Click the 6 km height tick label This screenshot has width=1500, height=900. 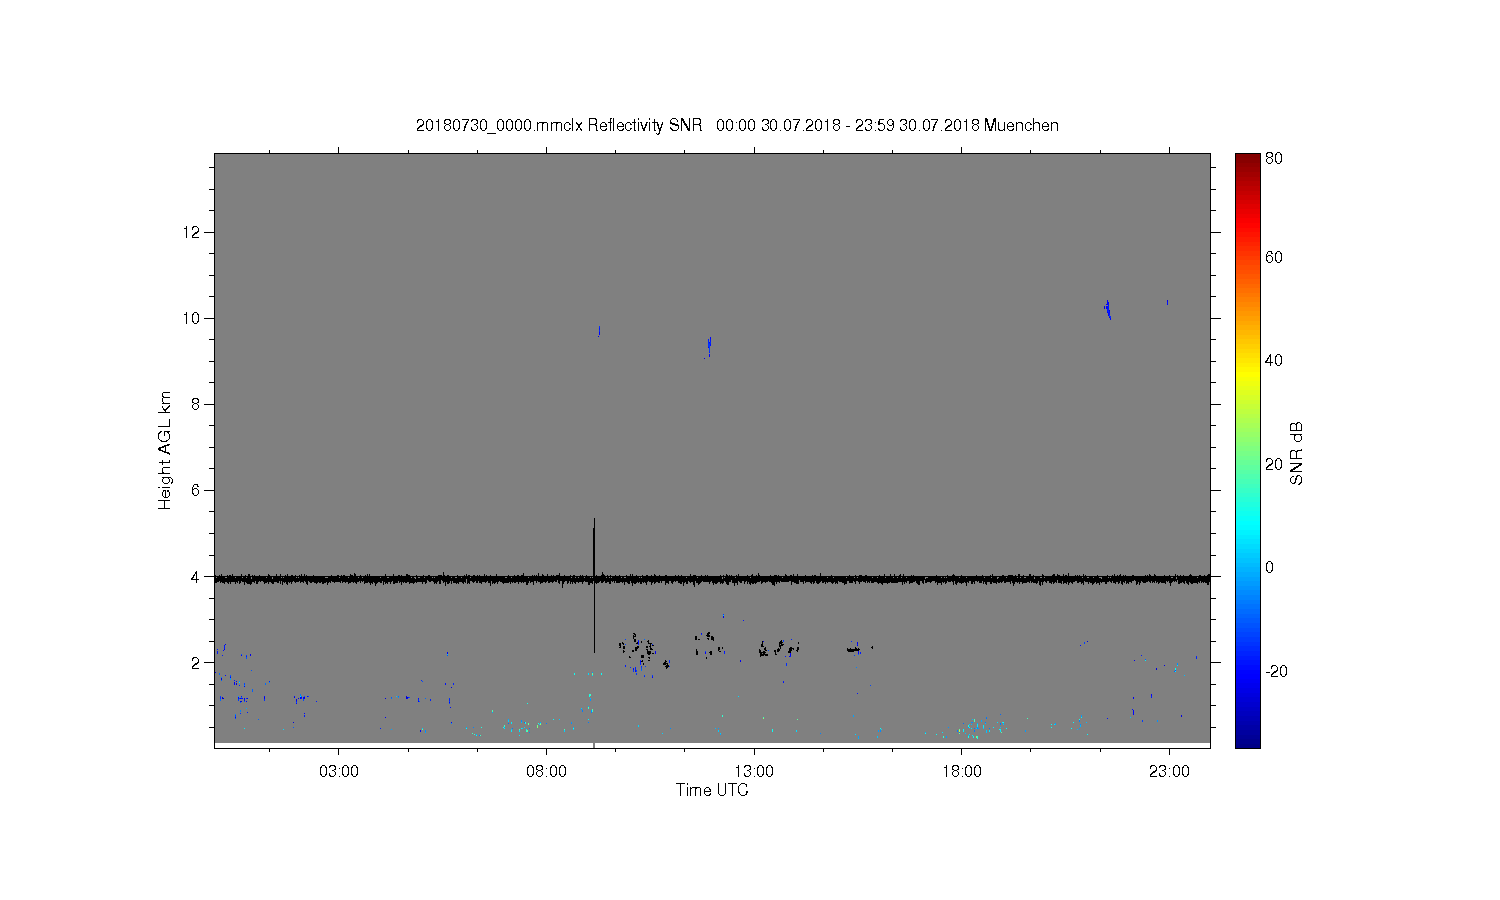[196, 491]
